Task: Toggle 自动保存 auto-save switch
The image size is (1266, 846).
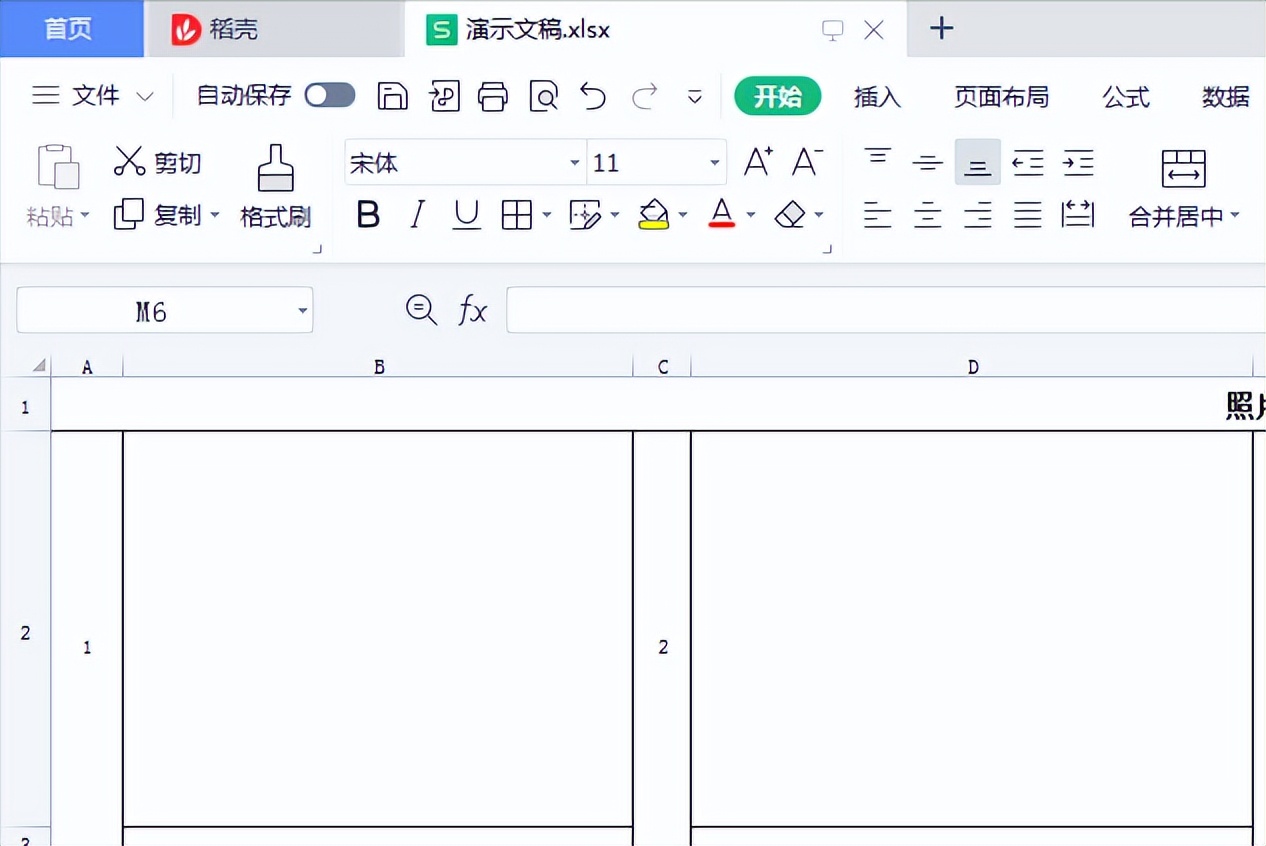Action: [x=330, y=95]
